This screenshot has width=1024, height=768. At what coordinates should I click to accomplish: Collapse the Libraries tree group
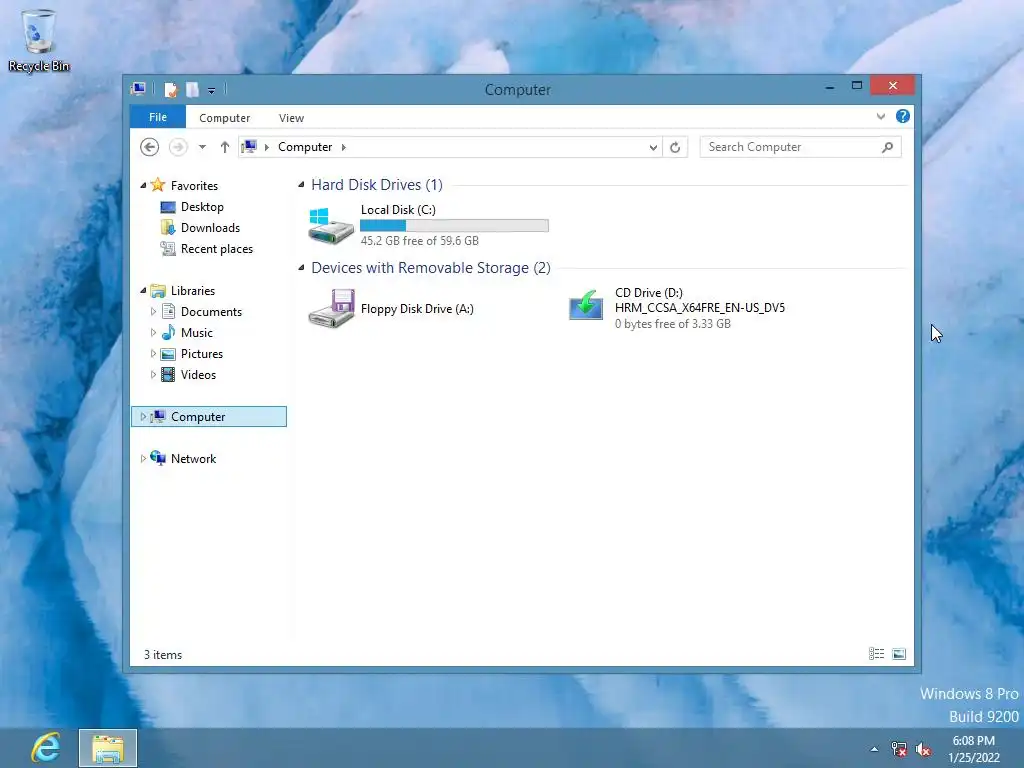point(143,291)
